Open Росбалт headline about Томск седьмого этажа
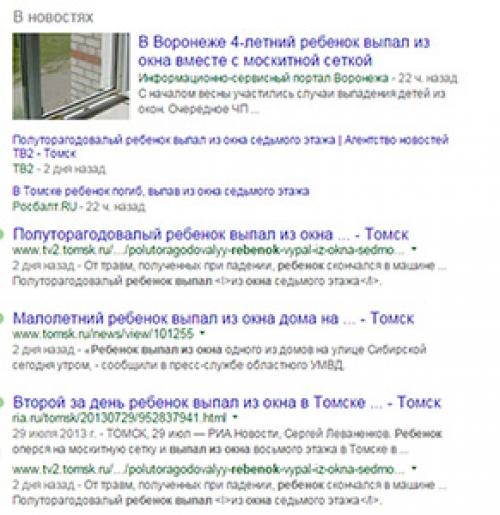The height and width of the screenshot is (515, 500). (161, 191)
